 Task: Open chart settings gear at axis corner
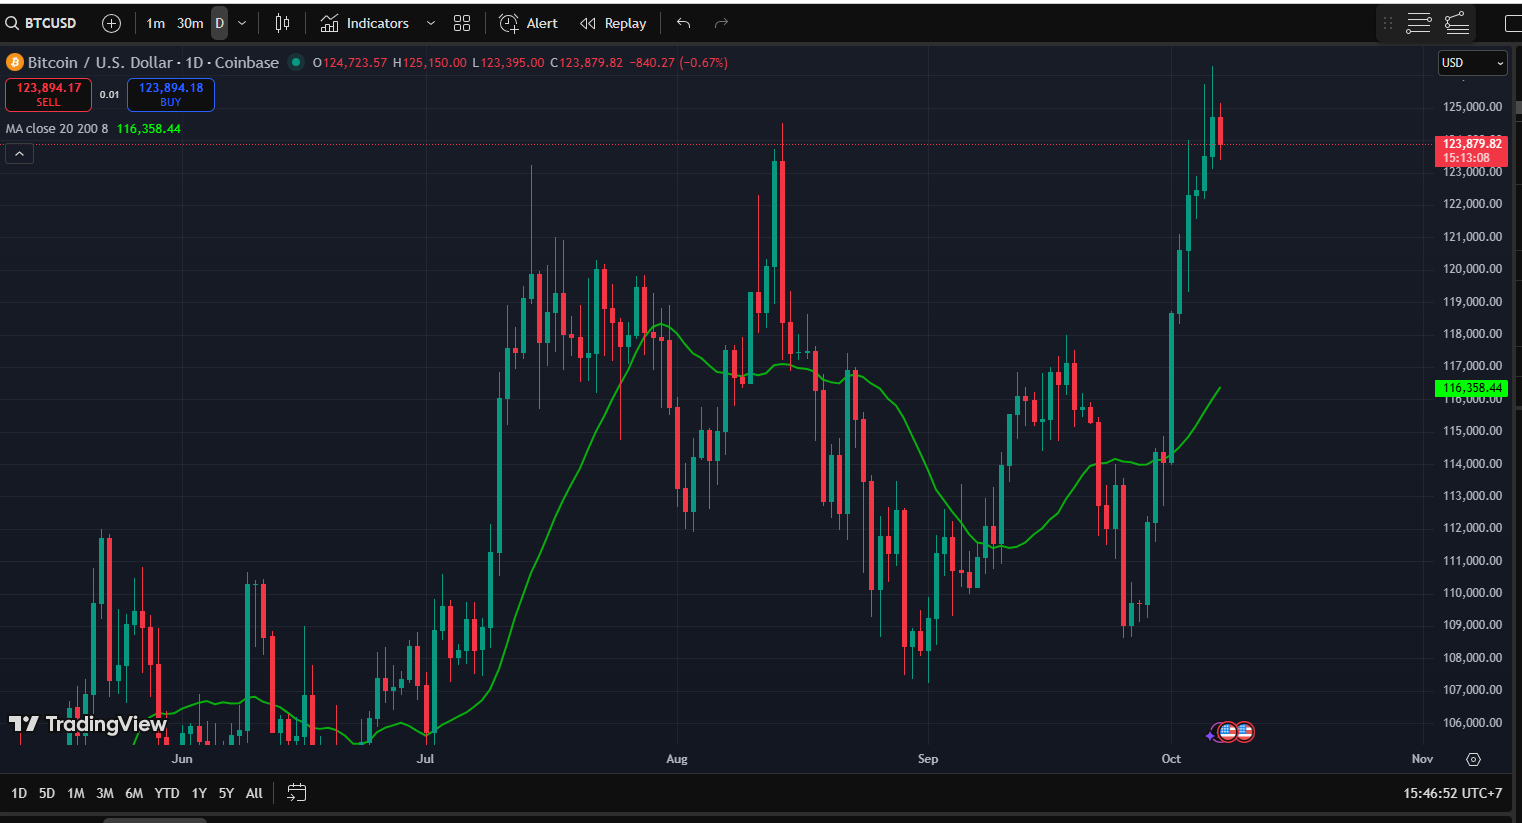point(1473,759)
